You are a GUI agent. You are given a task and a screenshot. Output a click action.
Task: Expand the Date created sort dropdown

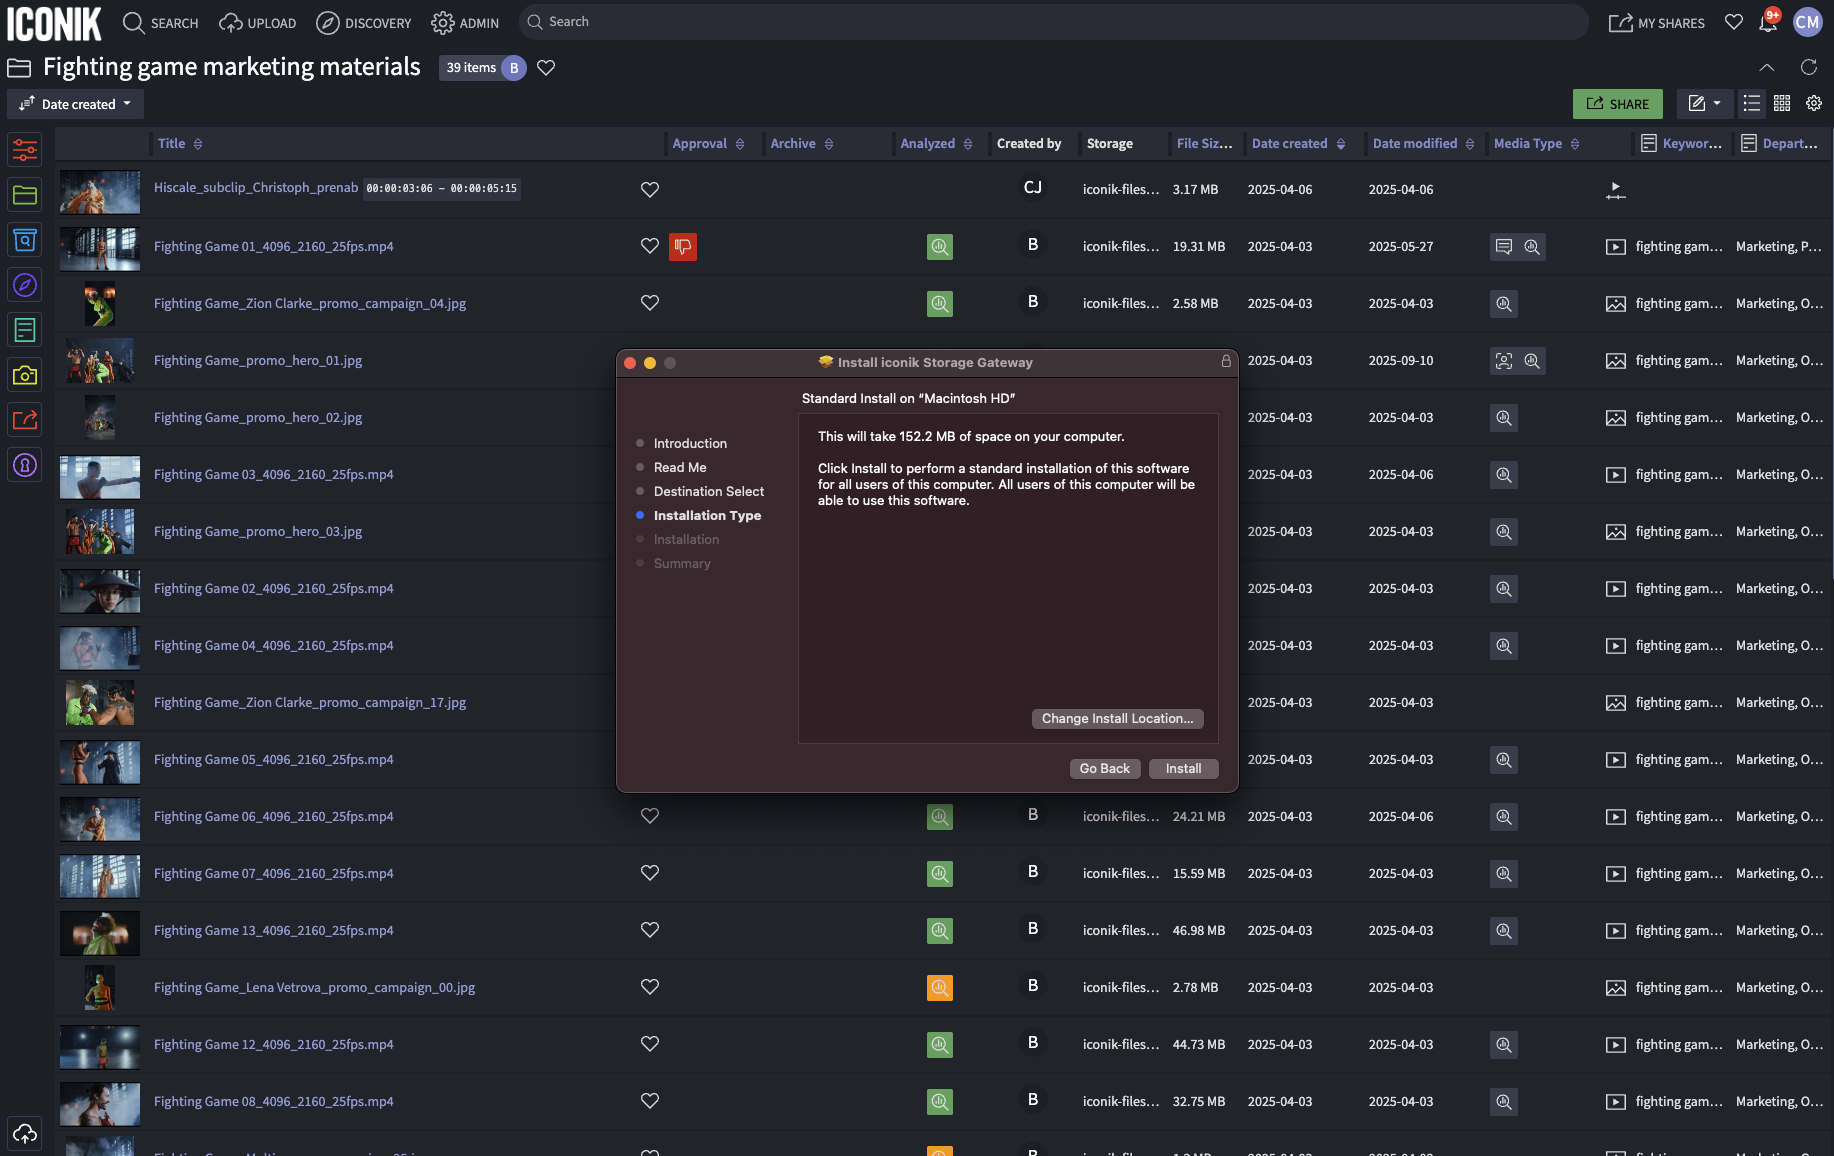(76, 104)
